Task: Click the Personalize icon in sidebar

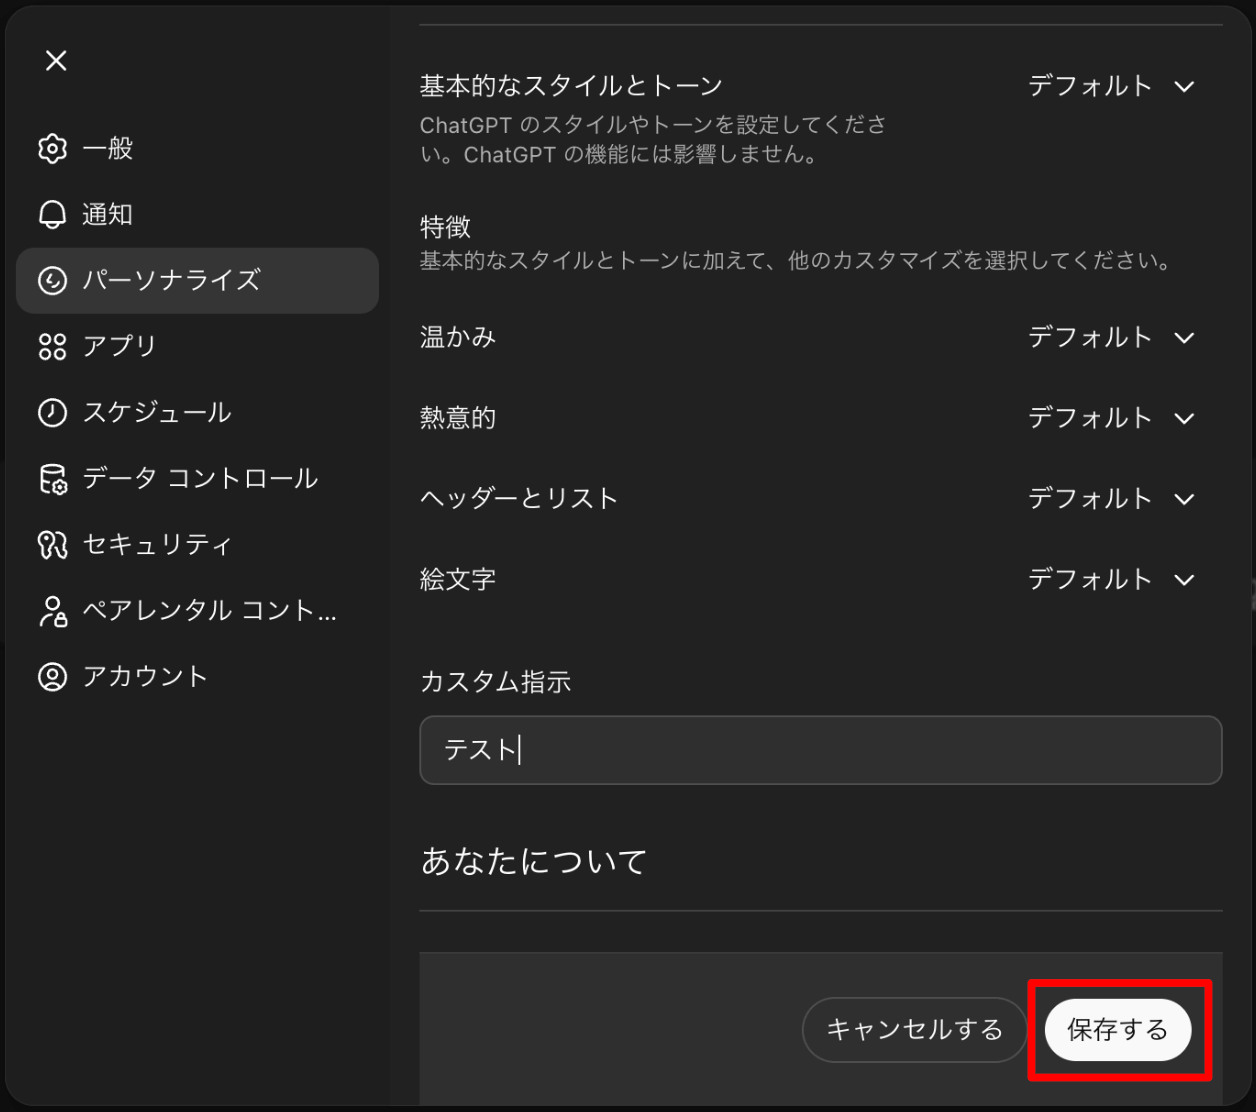Action: click(x=52, y=281)
